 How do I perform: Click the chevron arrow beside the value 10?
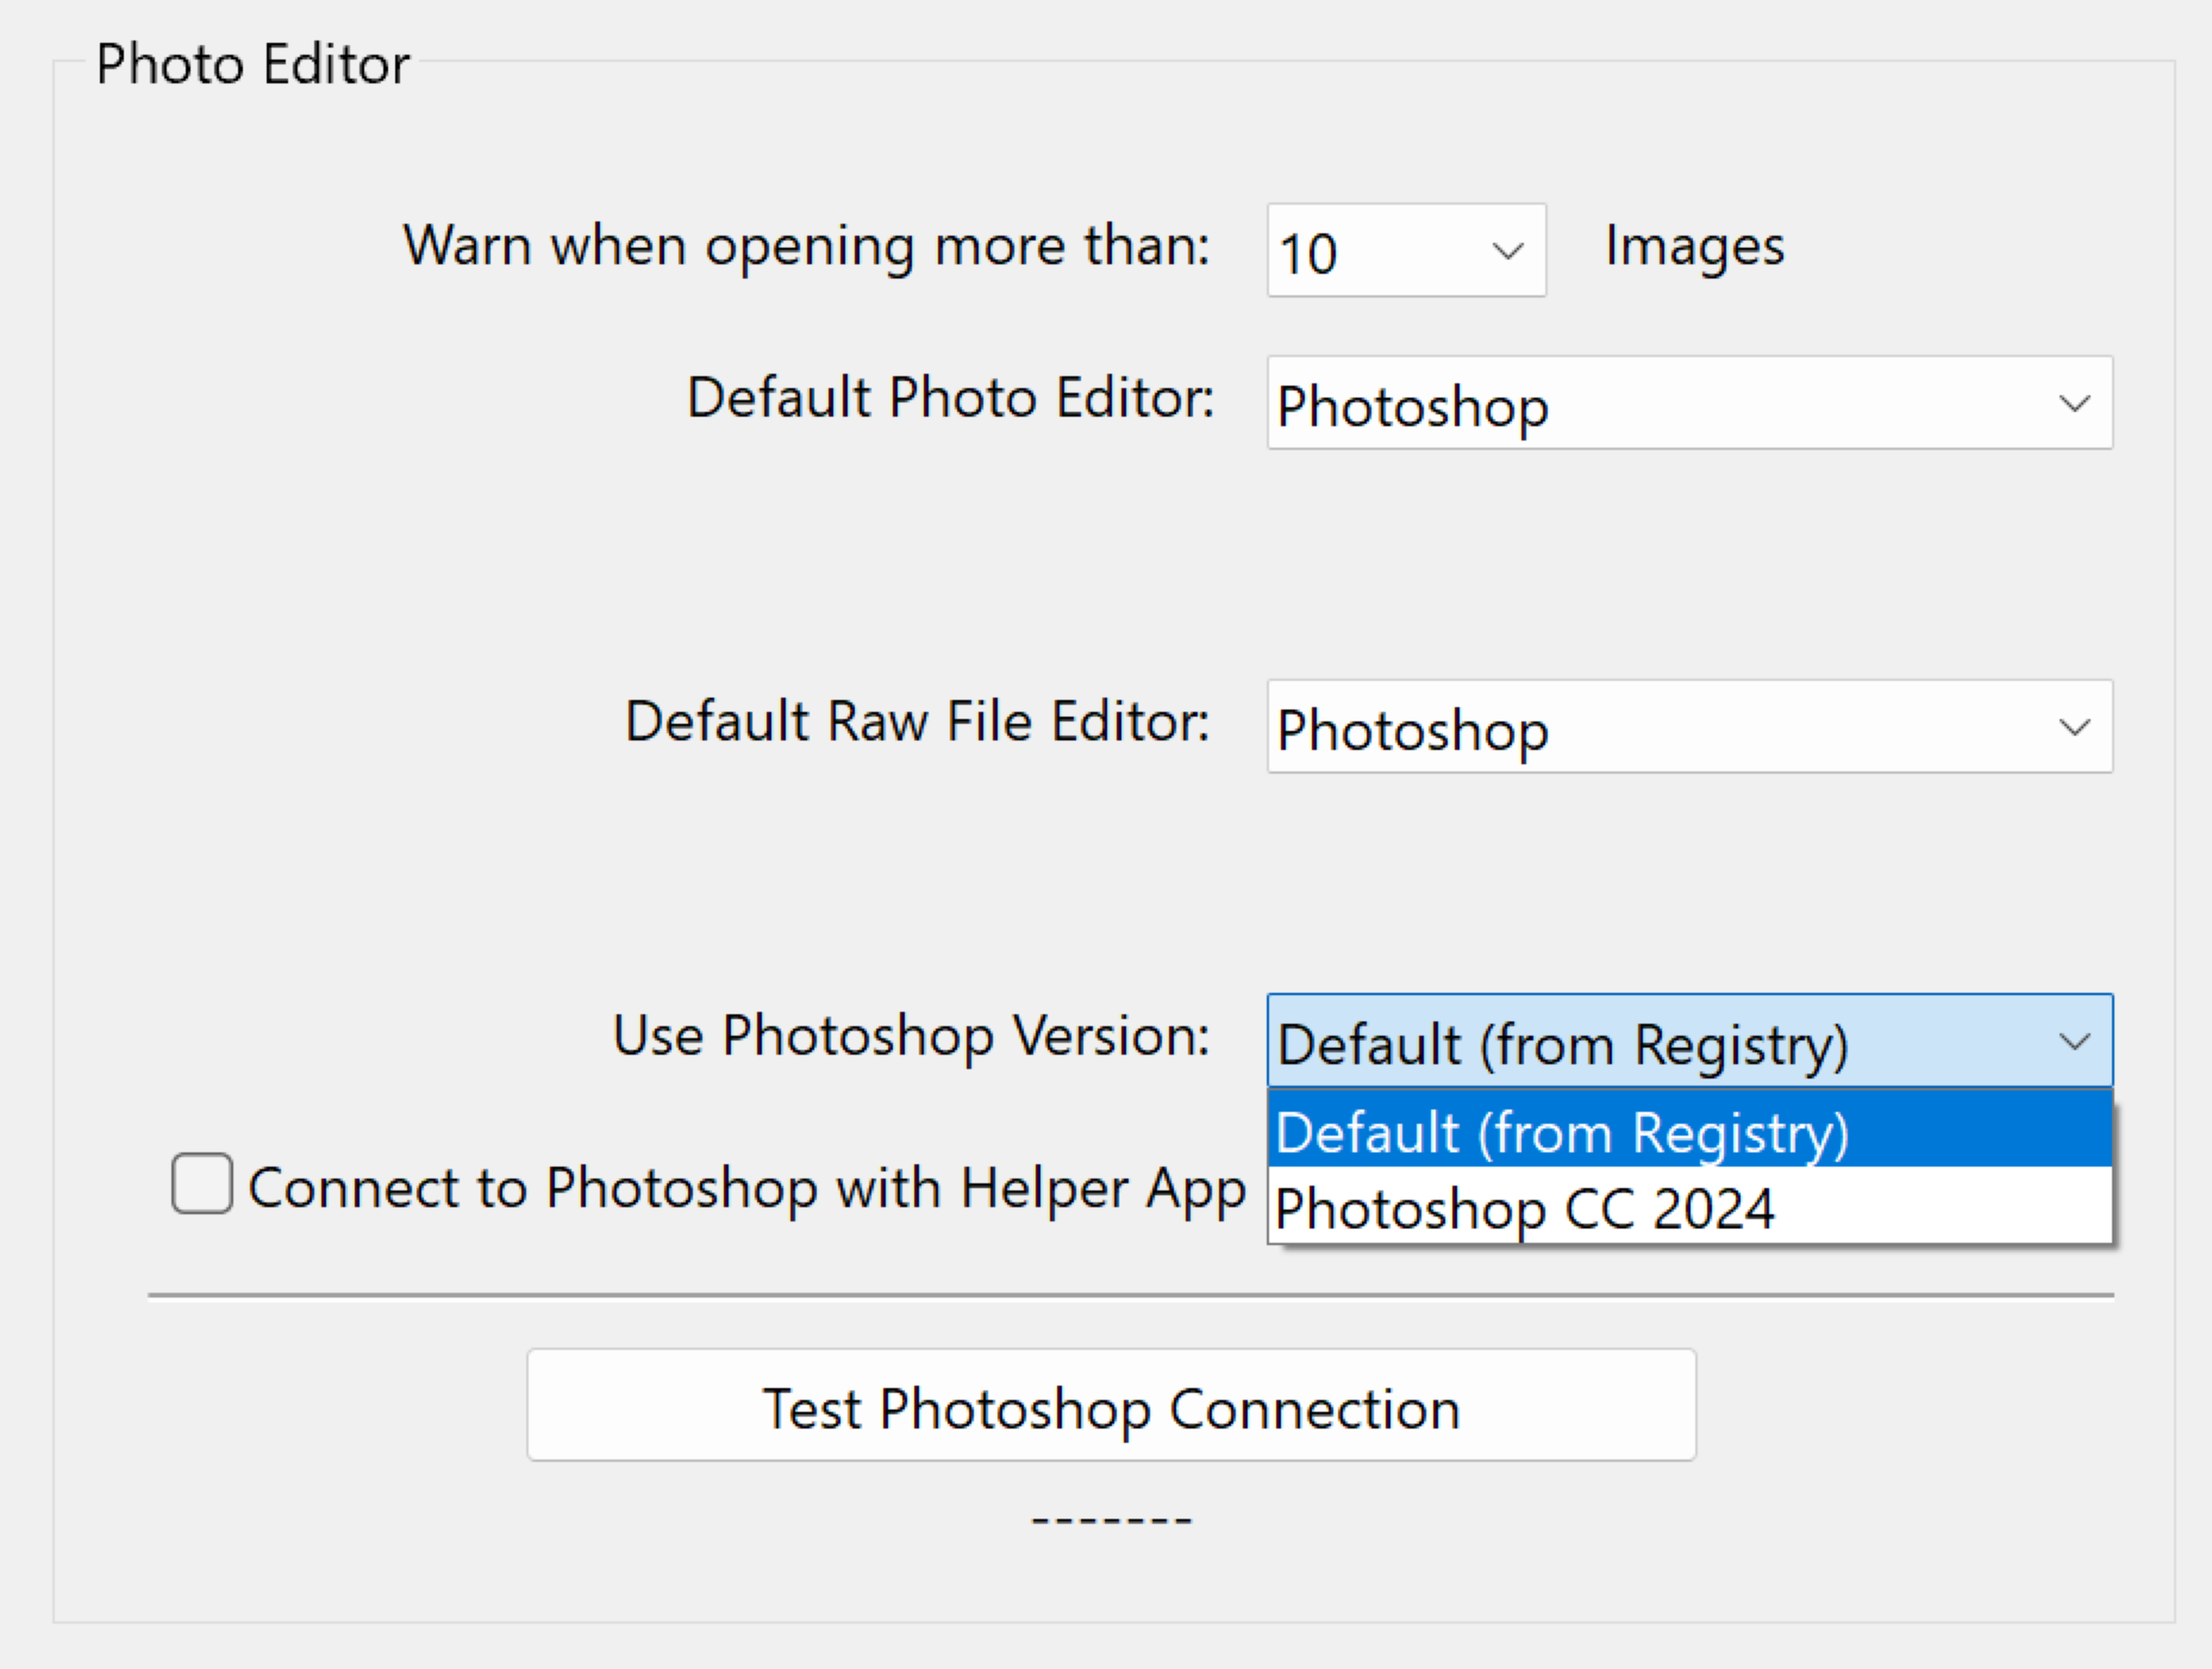[x=1508, y=251]
